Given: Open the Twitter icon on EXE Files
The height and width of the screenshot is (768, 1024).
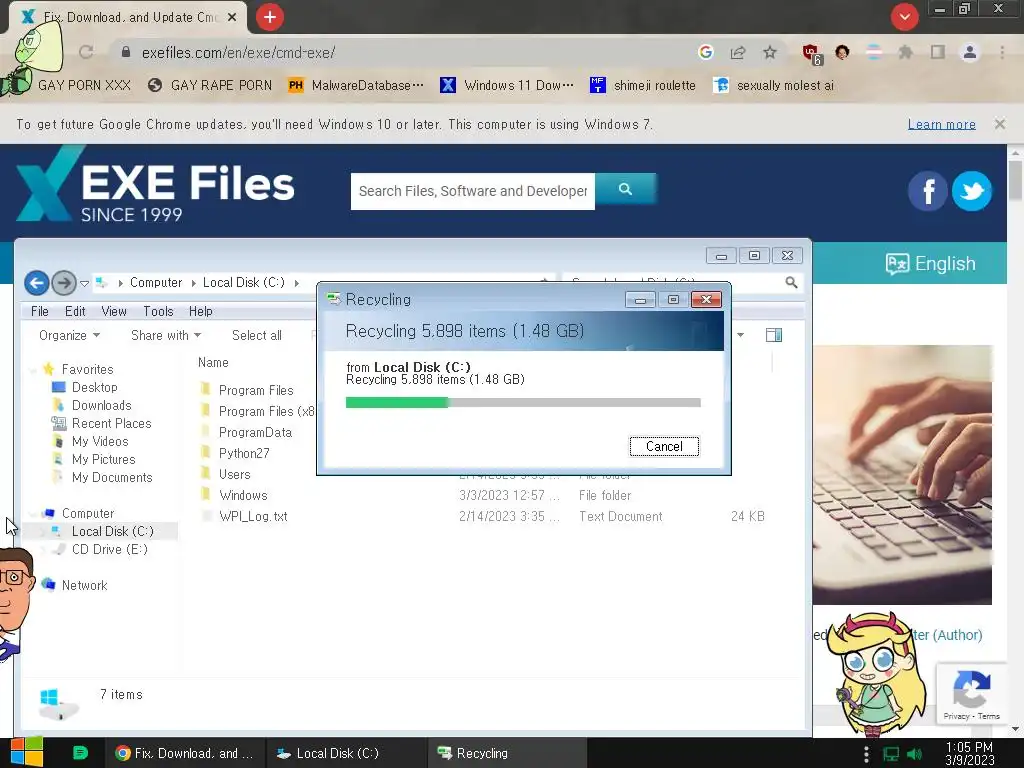Looking at the screenshot, I should 972,191.
